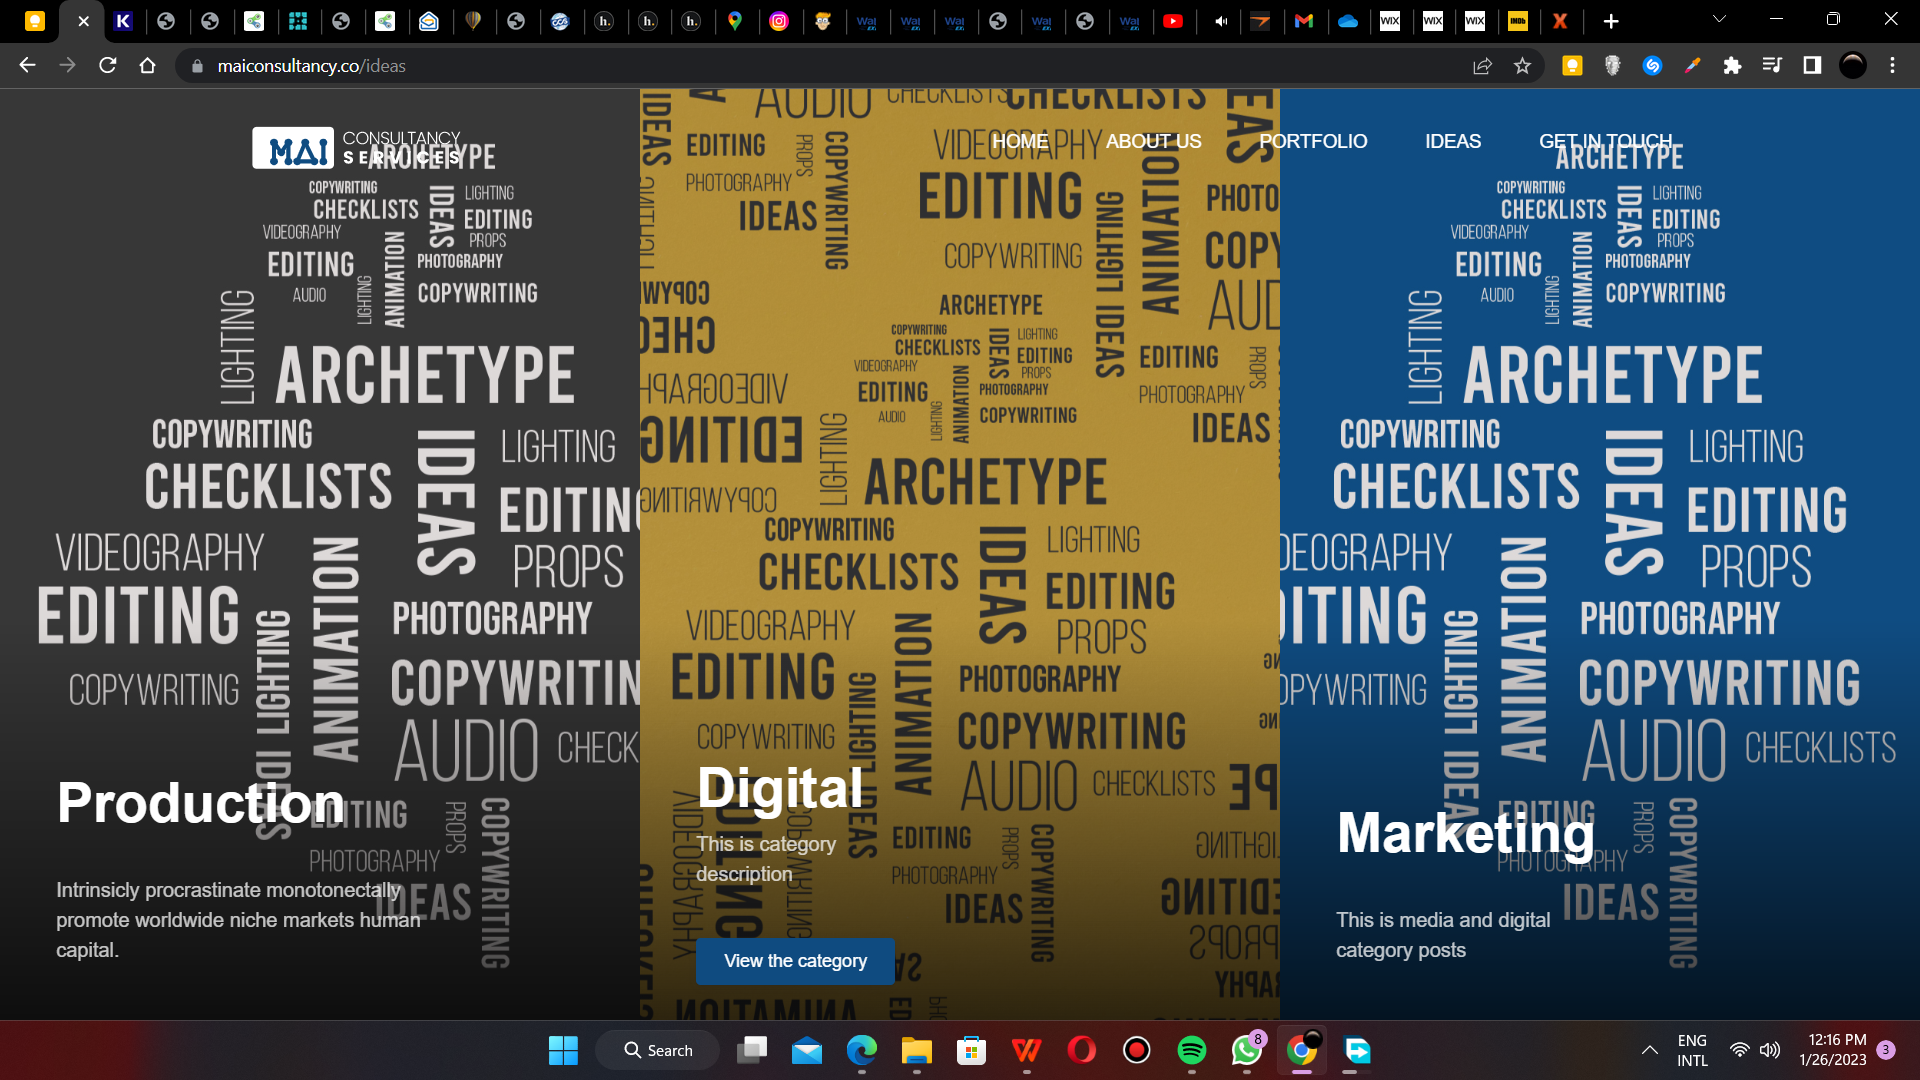Click the View the category button
1920x1080 pixels.
coord(795,961)
